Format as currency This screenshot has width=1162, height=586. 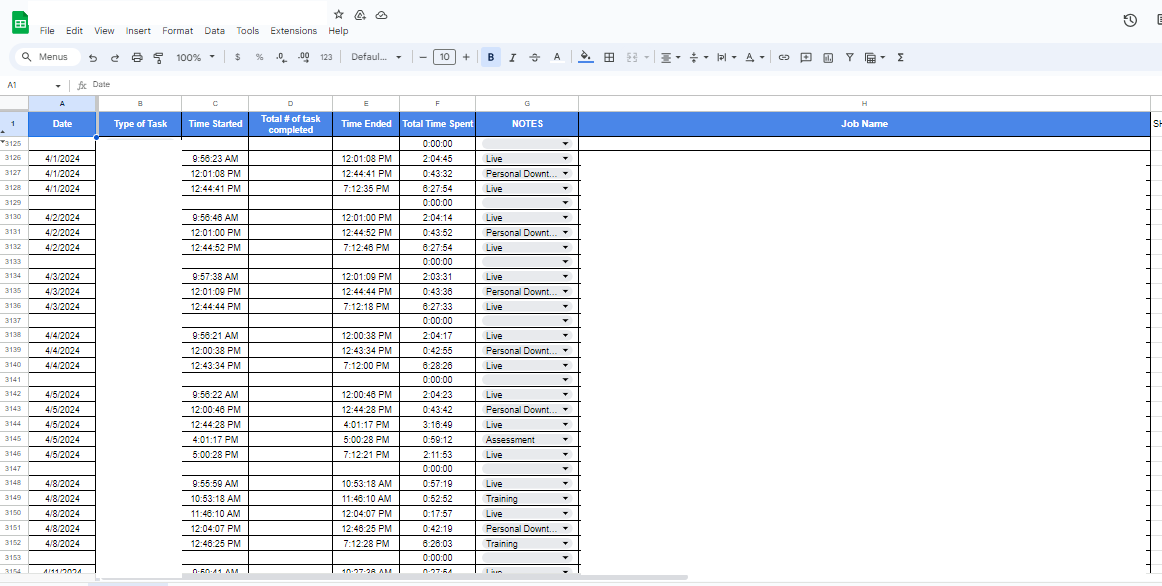(x=237, y=57)
